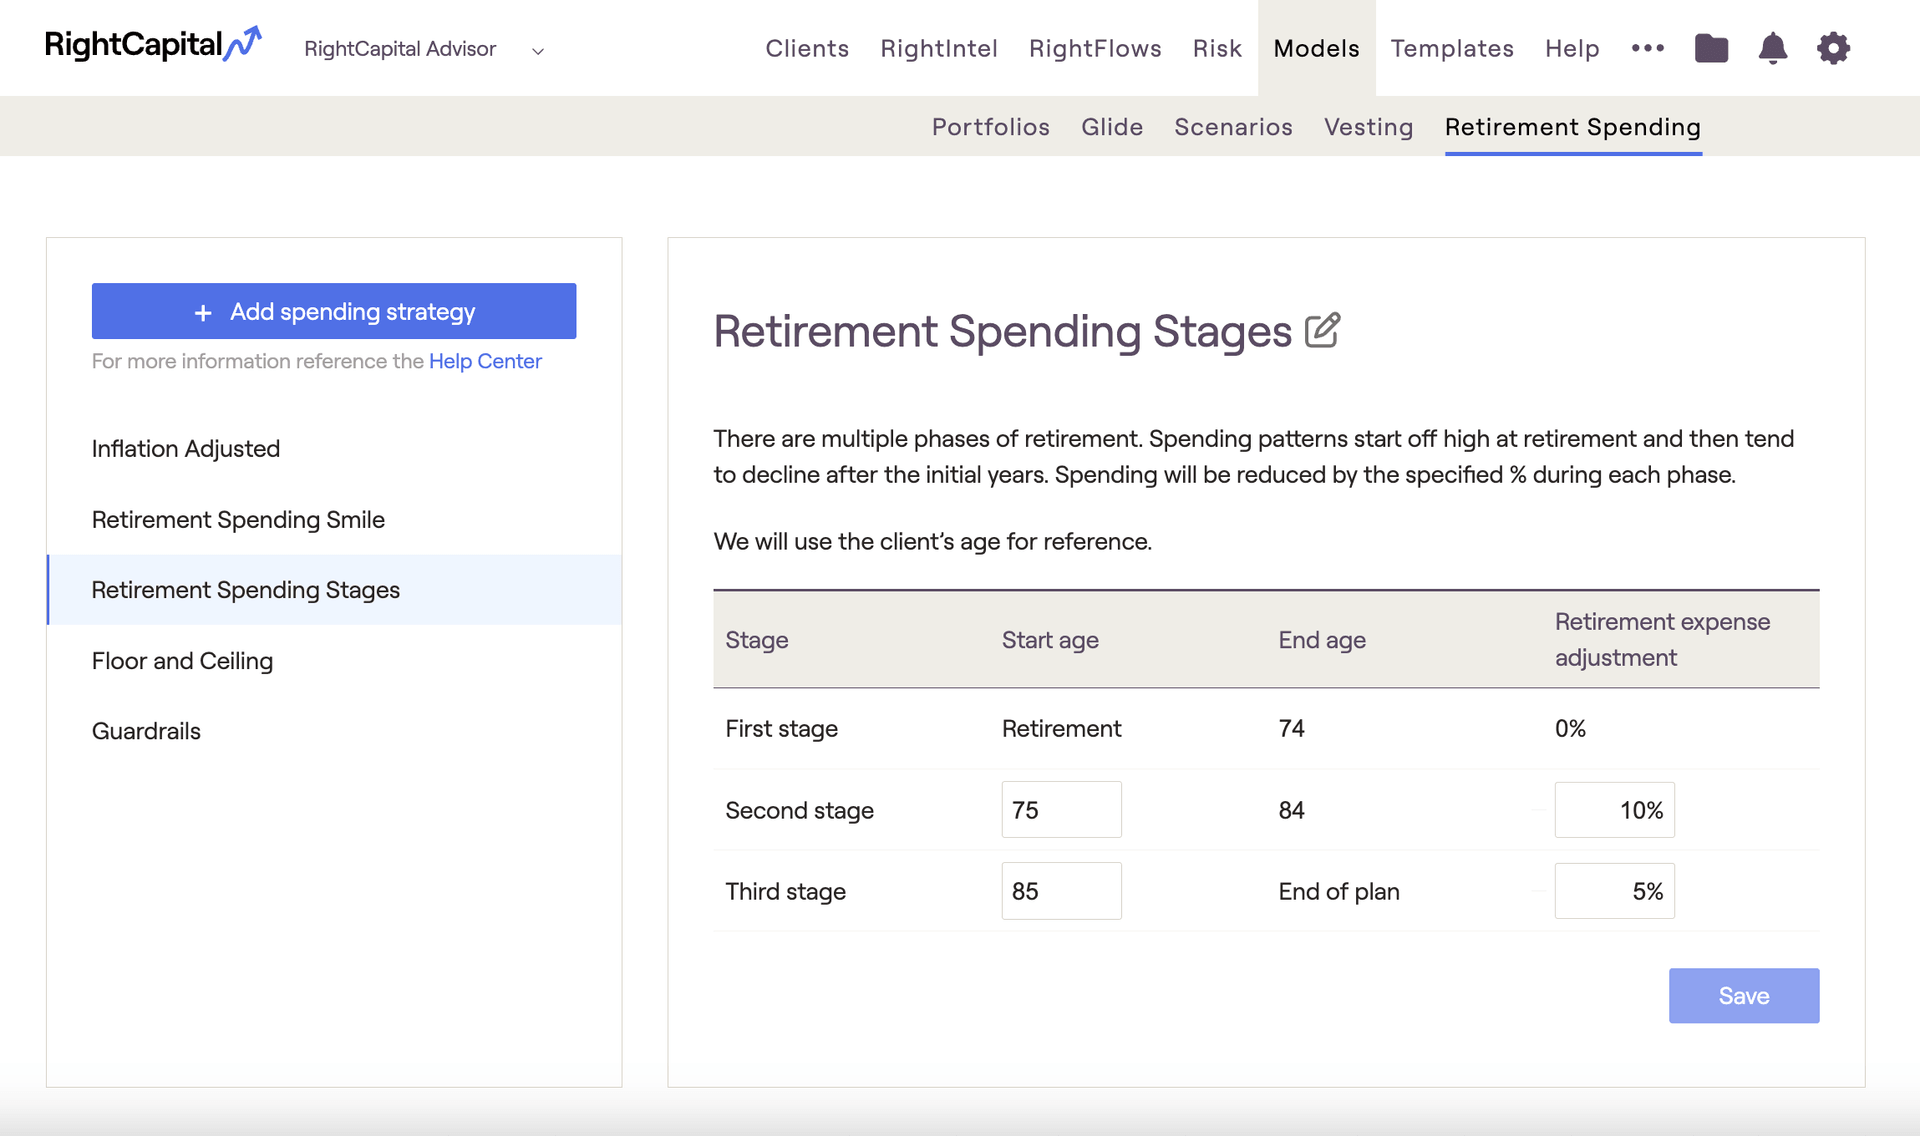Click First stage '0%' adjustment value
This screenshot has height=1136, width=1920.
click(x=1570, y=728)
